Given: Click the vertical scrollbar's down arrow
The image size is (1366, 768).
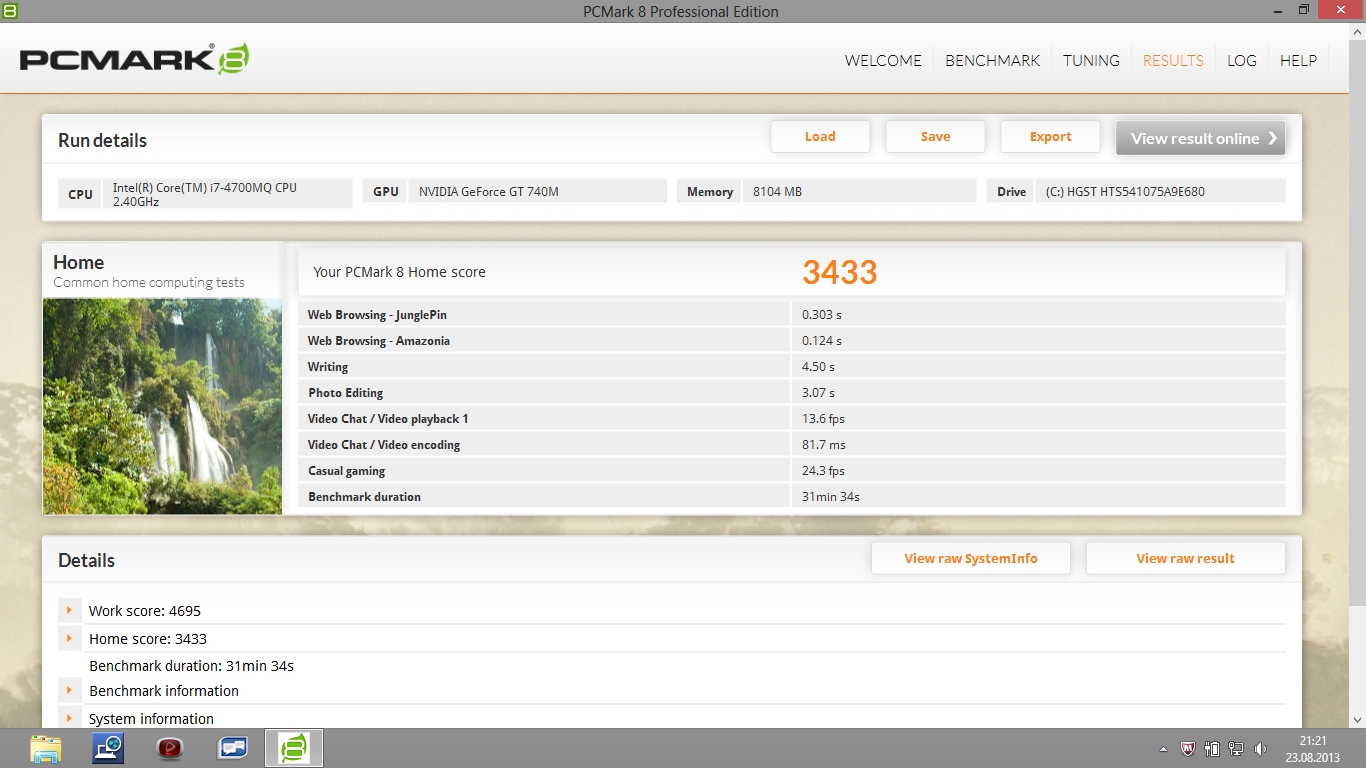Looking at the screenshot, I should coord(1356,719).
